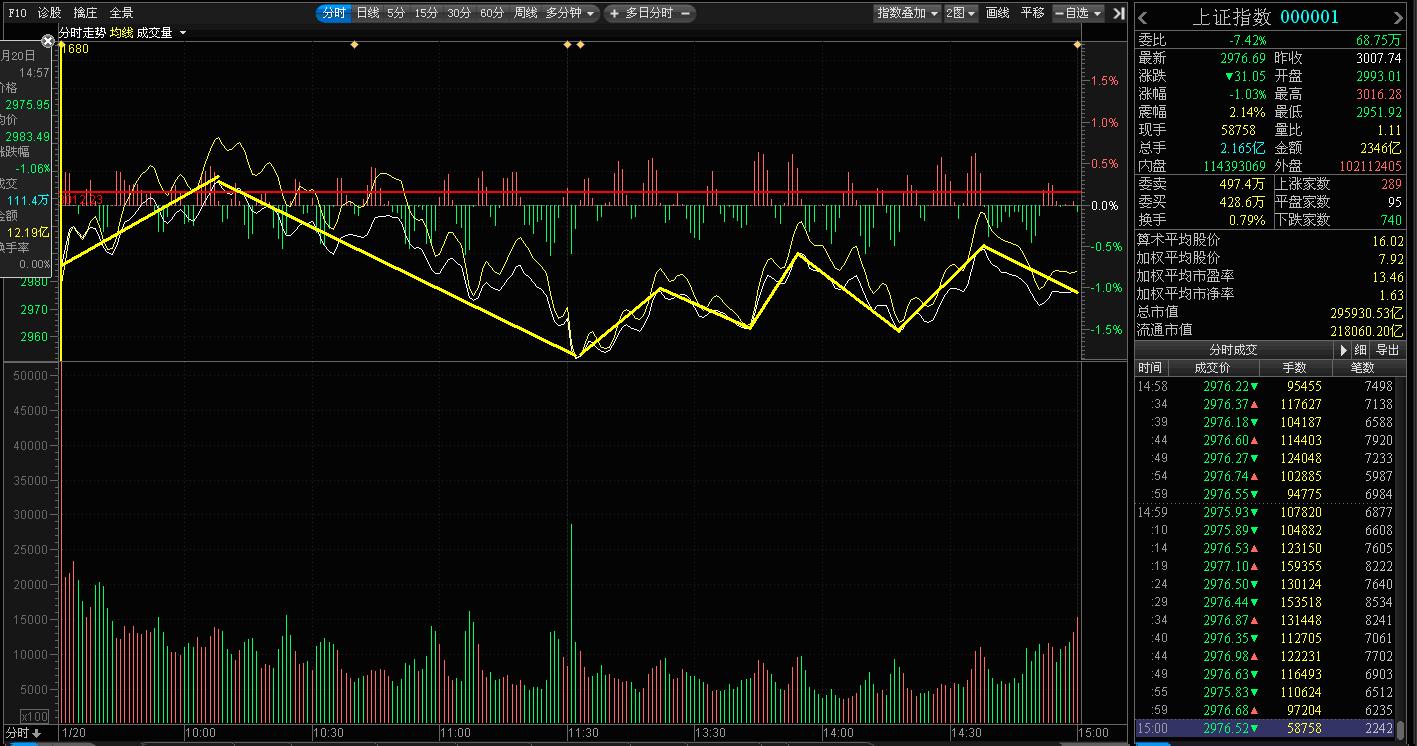The width and height of the screenshot is (1417, 746).
Task: Click the tall volume spike bar at 11:30
Action: [x=571, y=623]
